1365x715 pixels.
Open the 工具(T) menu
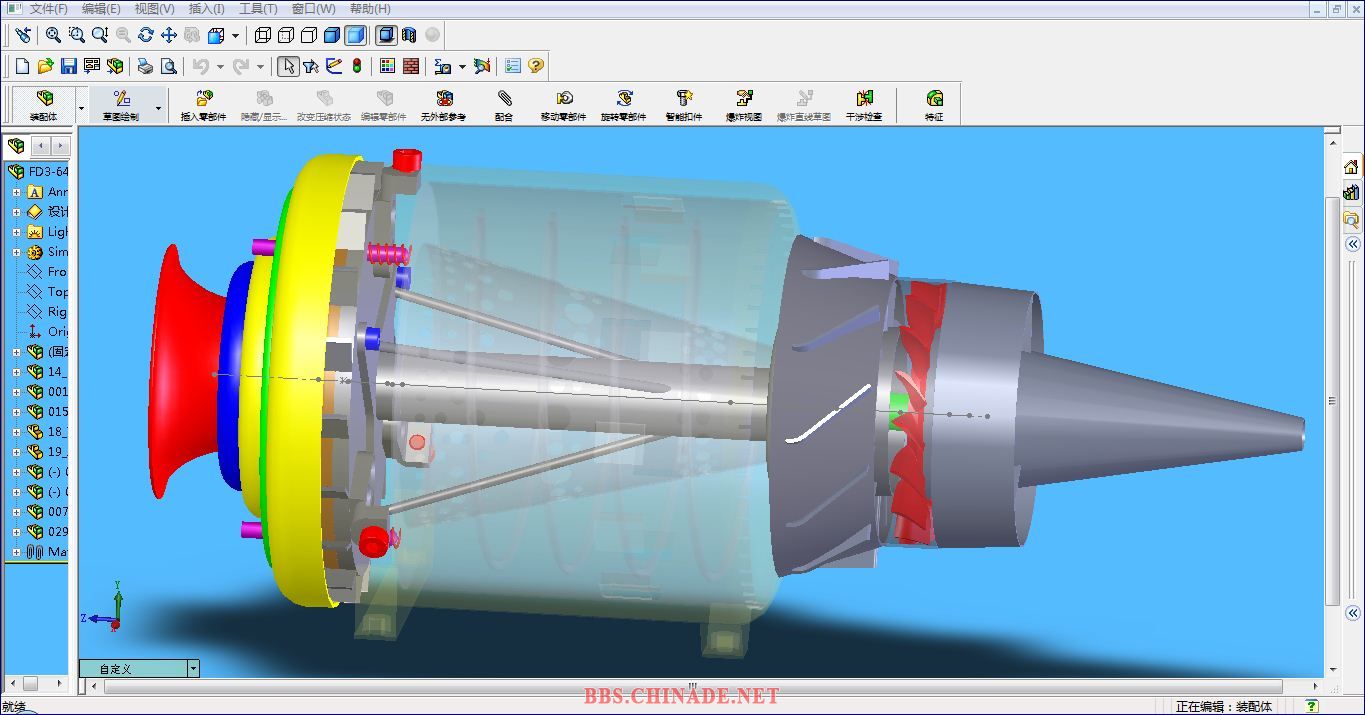point(258,9)
